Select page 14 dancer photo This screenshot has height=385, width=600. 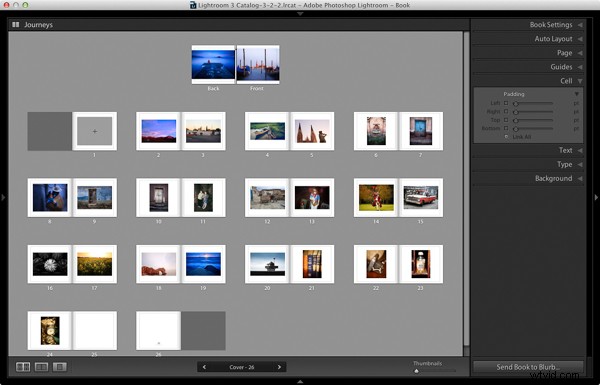click(x=376, y=198)
